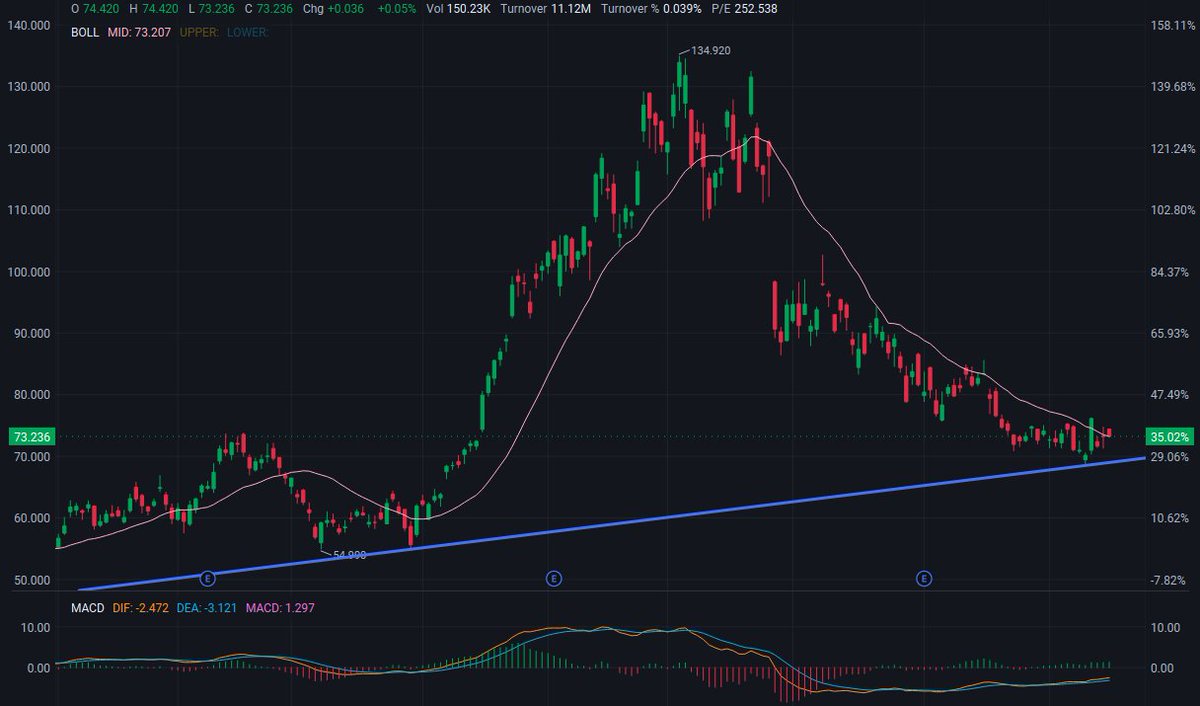Image resolution: width=1200 pixels, height=706 pixels.
Task: Click the BOLL MID value 73.207
Action: click(x=137, y=32)
